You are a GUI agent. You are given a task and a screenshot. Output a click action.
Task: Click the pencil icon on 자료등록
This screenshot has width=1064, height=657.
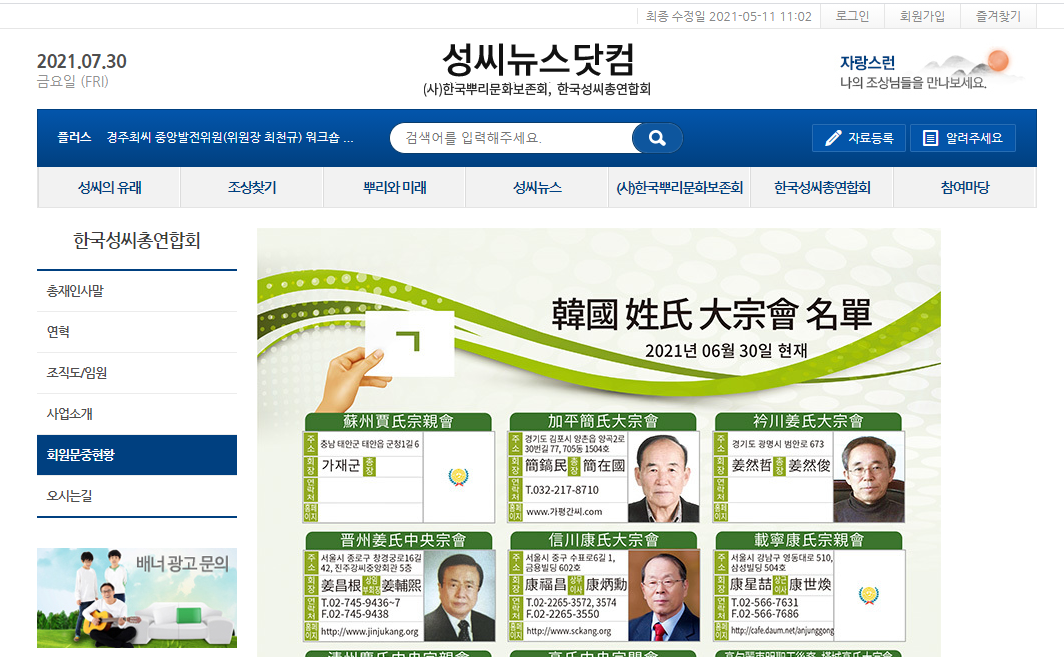tap(833, 138)
